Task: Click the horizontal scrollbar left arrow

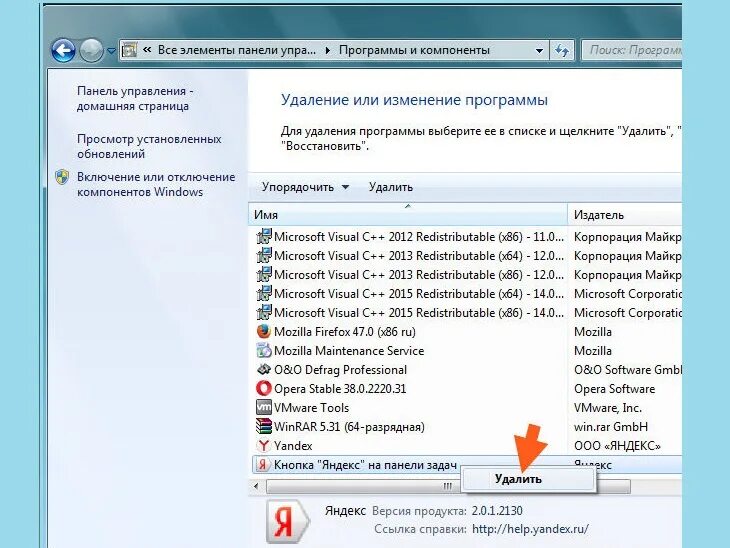Action: [256, 487]
